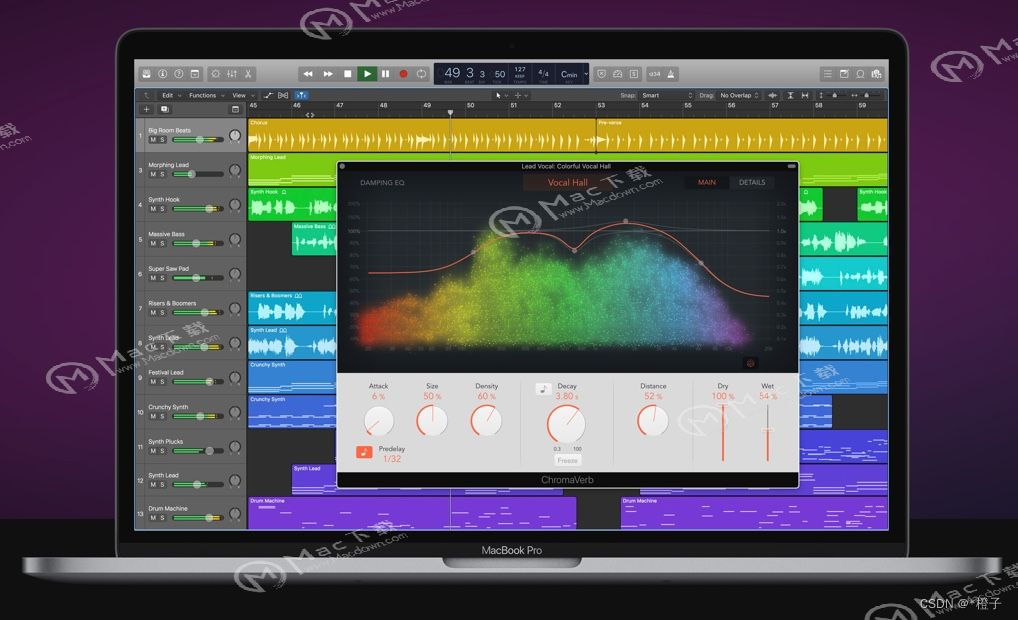Viewport: 1018px width, 620px height.
Task: Adjust the Super Saw Pad volume fader
Action: point(198,278)
